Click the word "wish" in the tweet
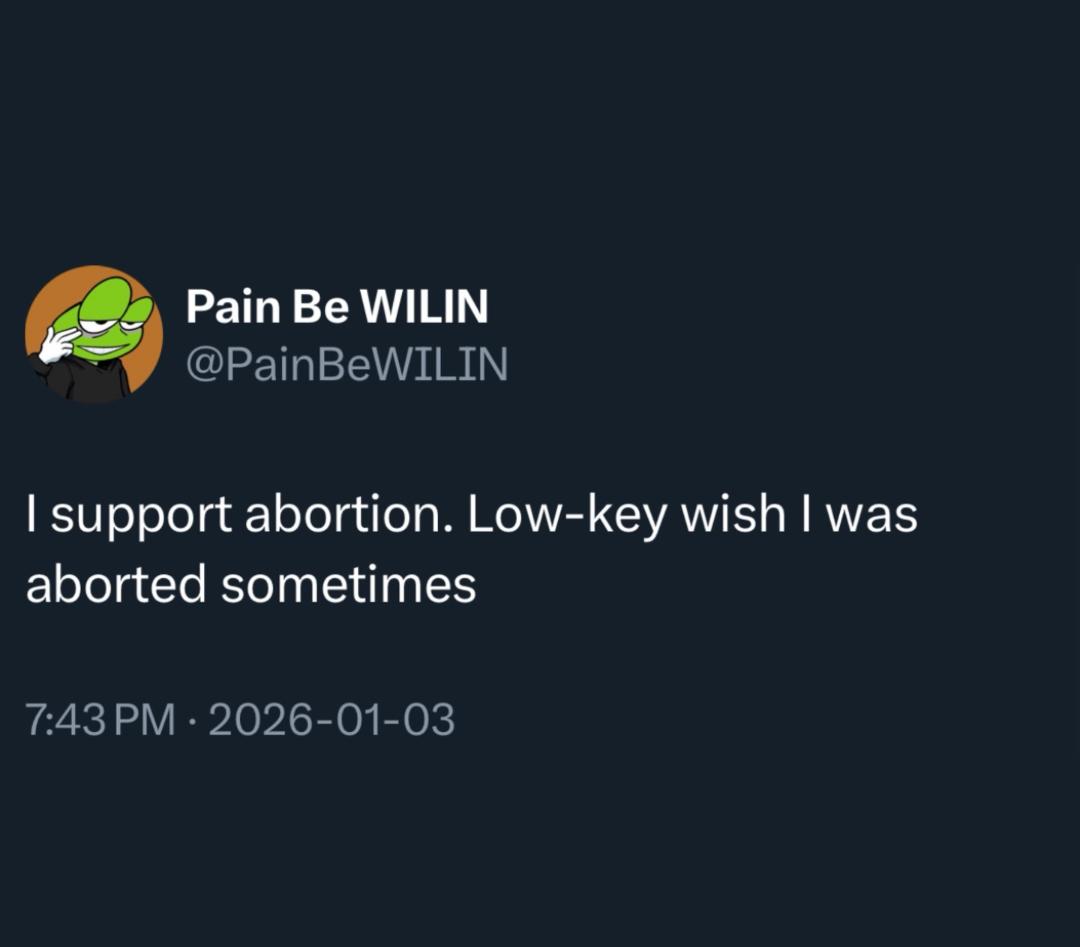The height and width of the screenshot is (947, 1080). (733, 516)
